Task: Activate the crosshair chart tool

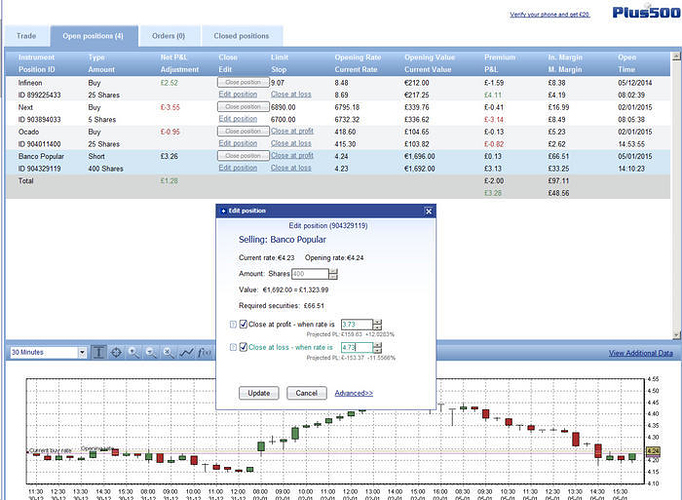Action: (x=116, y=352)
